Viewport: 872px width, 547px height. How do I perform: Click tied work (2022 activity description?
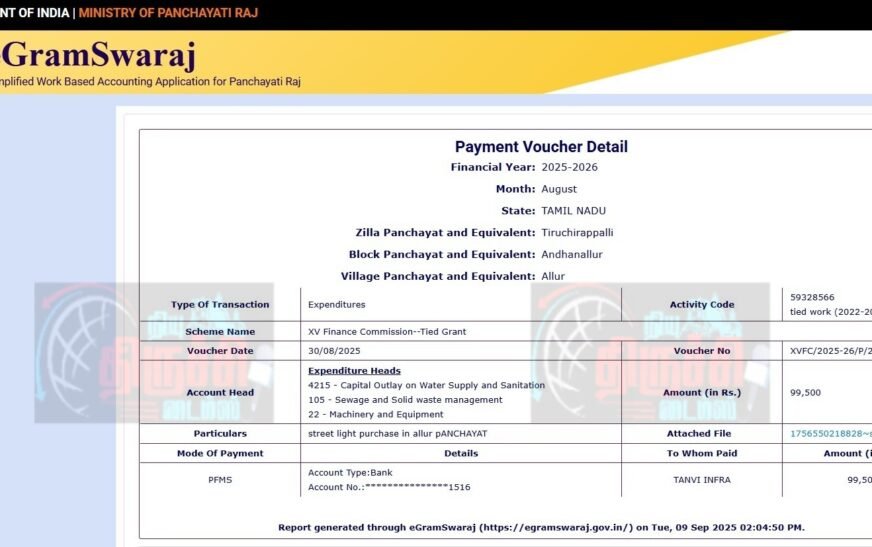[831, 312]
